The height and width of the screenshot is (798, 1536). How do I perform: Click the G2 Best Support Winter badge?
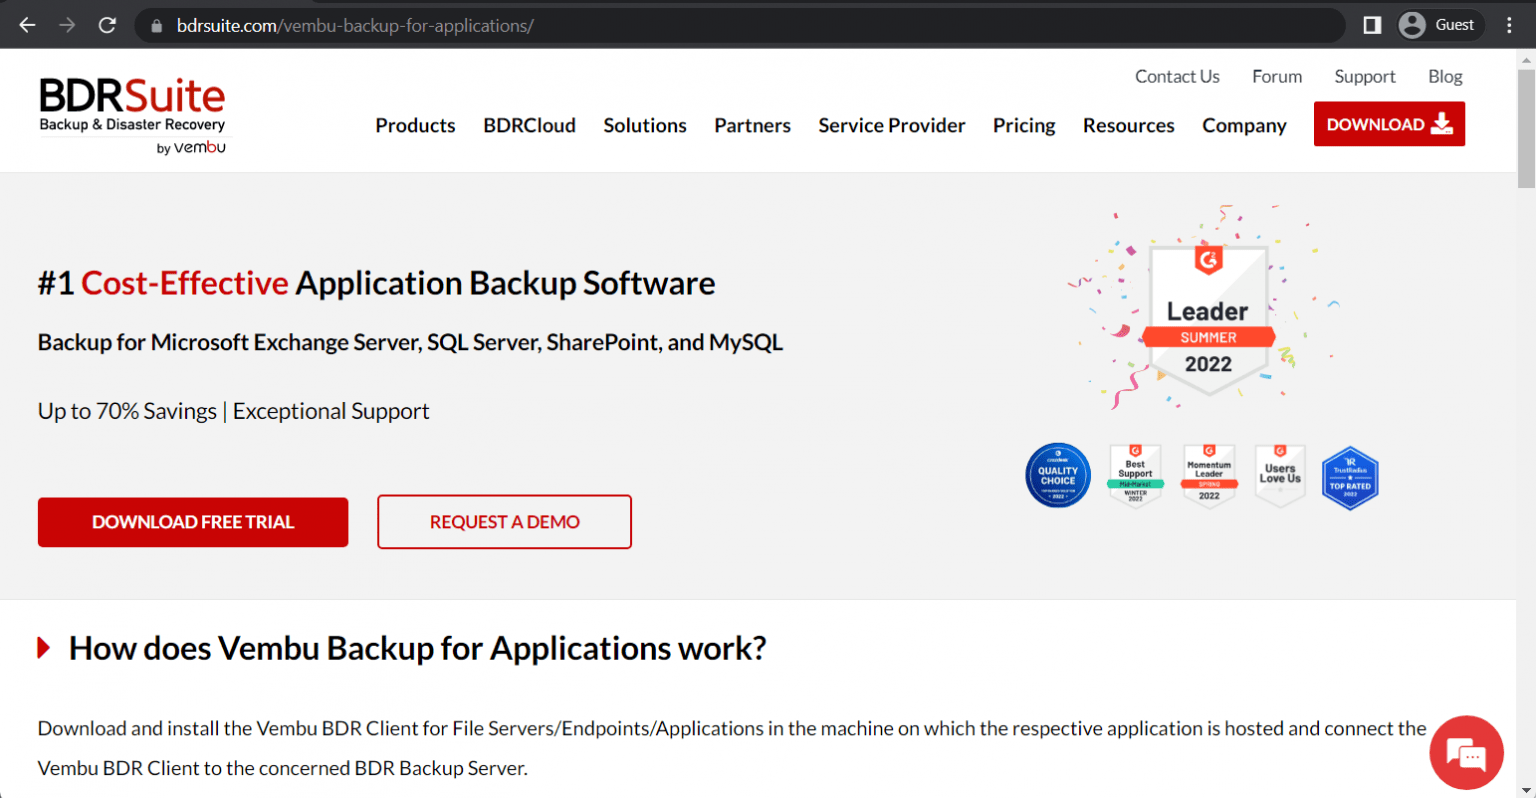click(x=1135, y=475)
